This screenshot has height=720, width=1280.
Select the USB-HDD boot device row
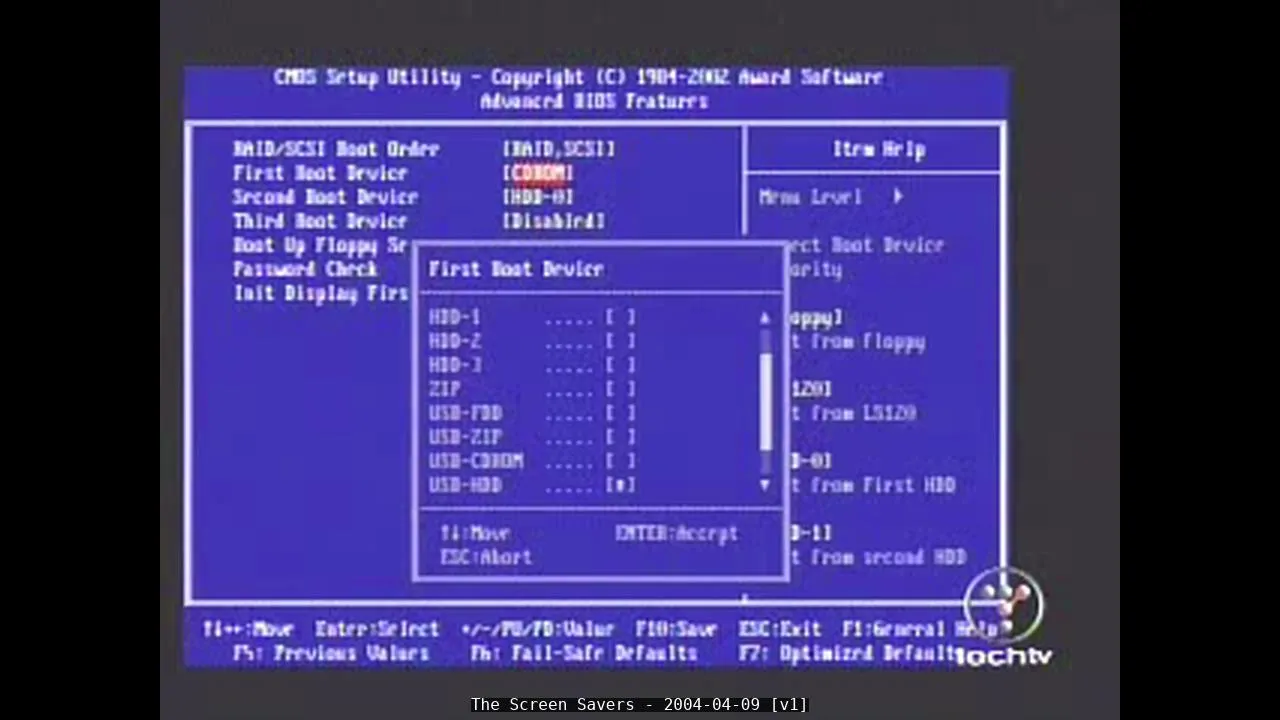[532, 485]
